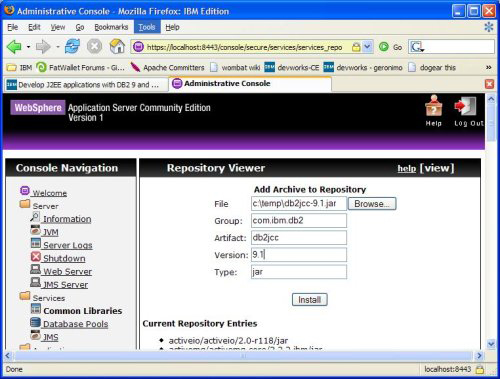Select the Administrative Console tab

250,84
